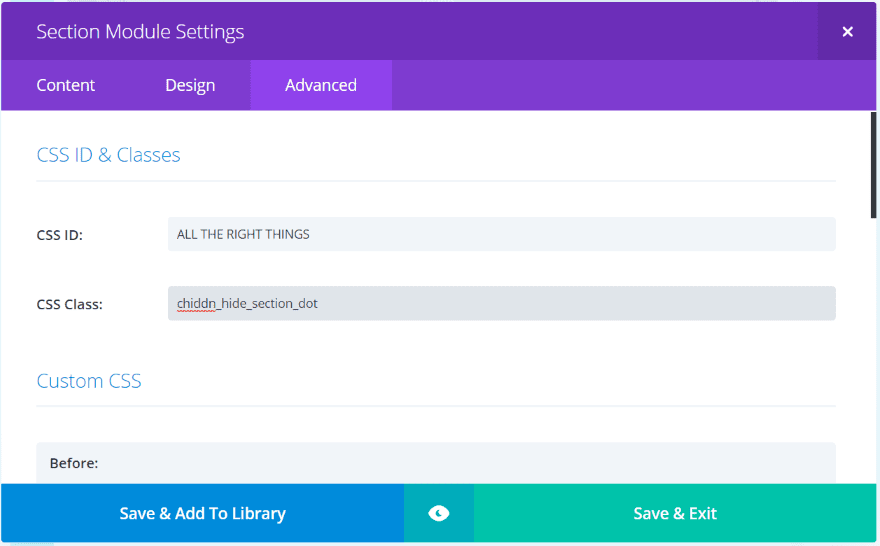Expand the Custom CSS section heading
The height and width of the screenshot is (546, 880).
point(89,381)
